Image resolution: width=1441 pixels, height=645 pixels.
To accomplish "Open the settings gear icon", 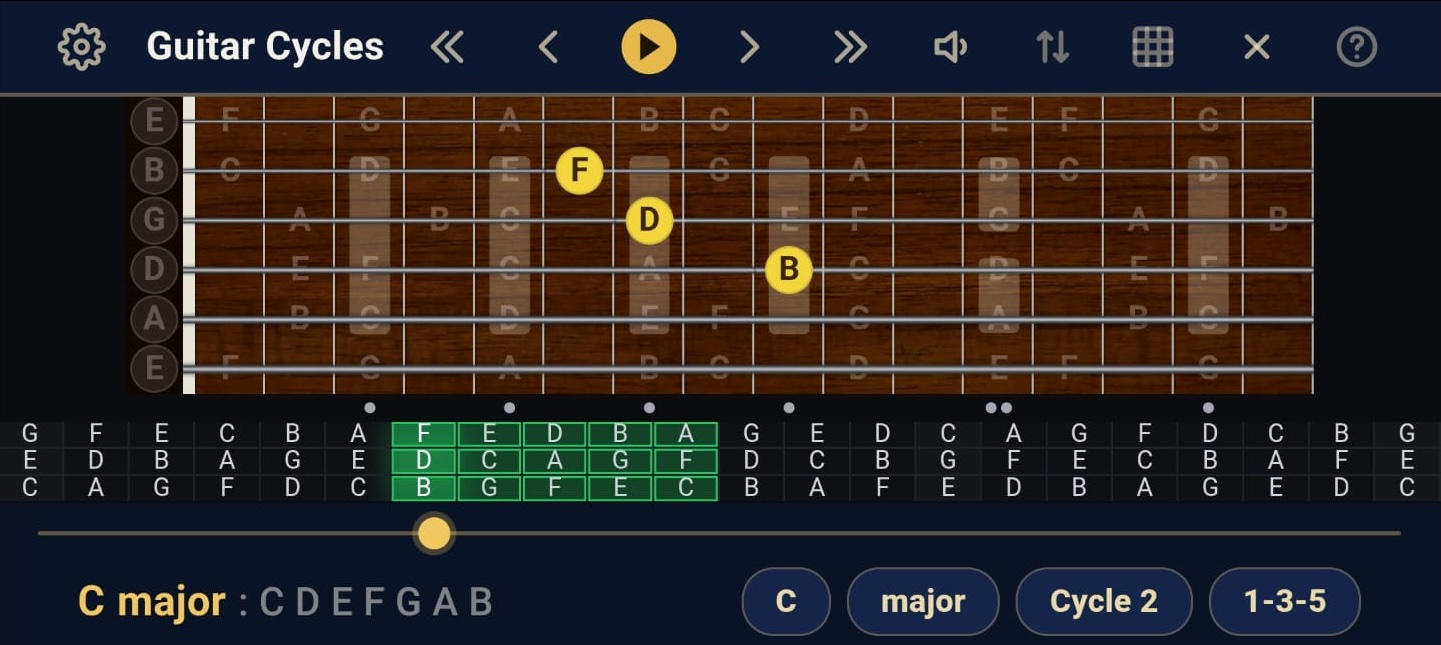I will 82,47.
